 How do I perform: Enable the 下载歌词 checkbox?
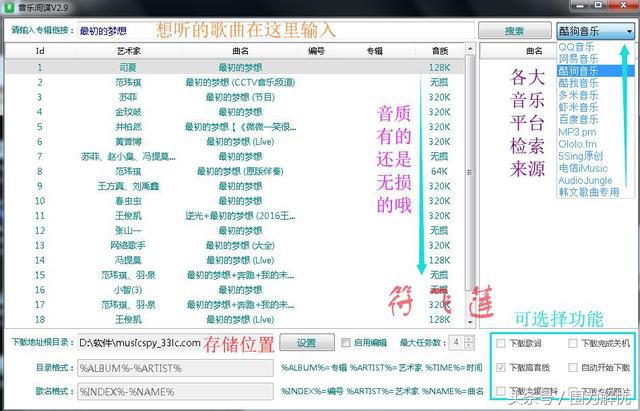[501, 344]
